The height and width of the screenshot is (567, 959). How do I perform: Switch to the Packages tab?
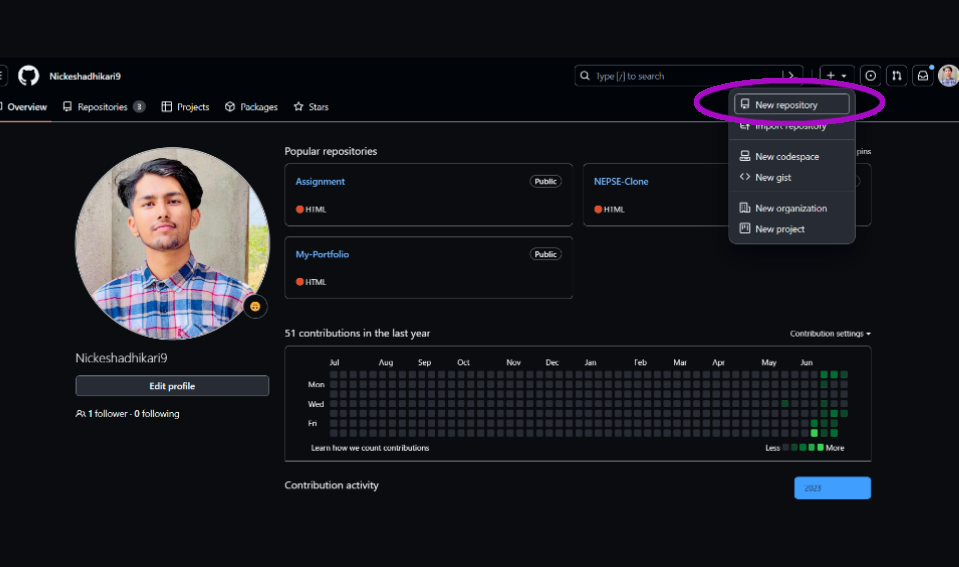pos(251,107)
